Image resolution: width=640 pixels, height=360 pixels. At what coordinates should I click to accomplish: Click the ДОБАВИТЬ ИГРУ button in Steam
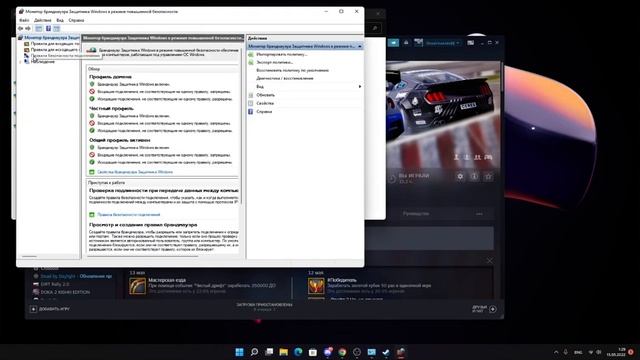pos(50,309)
